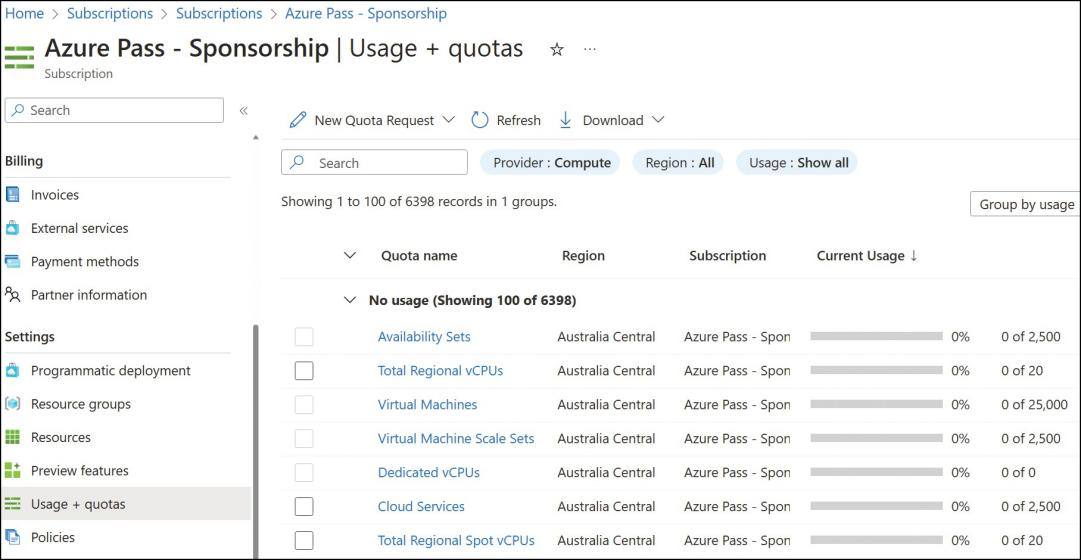The image size is (1081, 560).
Task: Open Invoices in the sidebar
Action: click(x=54, y=194)
